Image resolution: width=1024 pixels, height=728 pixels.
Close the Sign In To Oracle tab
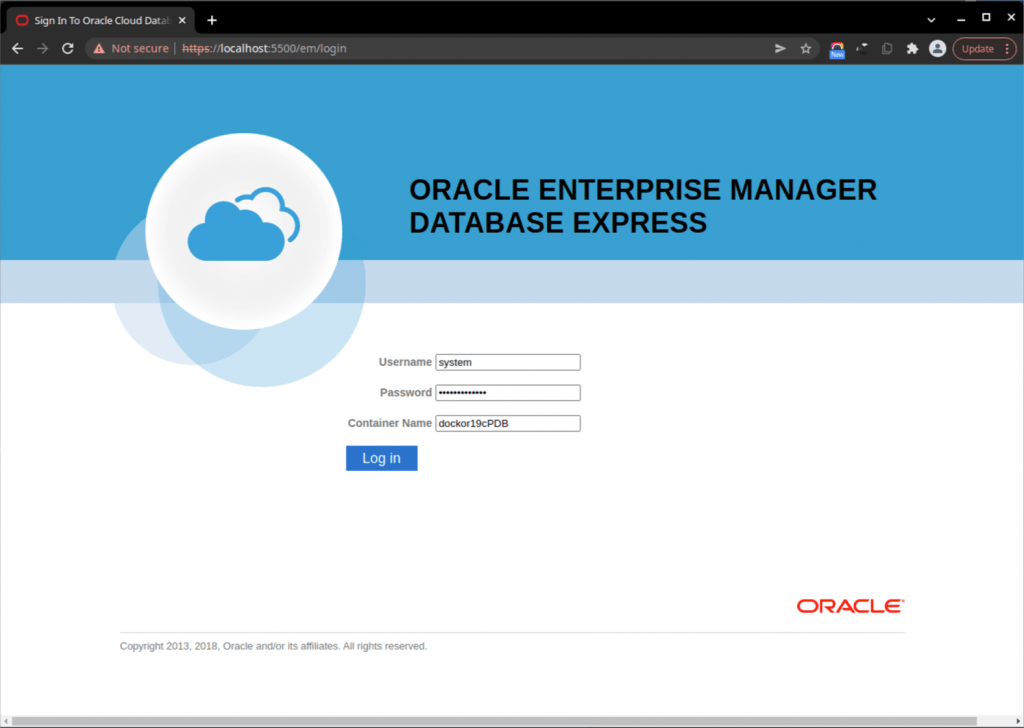[182, 20]
